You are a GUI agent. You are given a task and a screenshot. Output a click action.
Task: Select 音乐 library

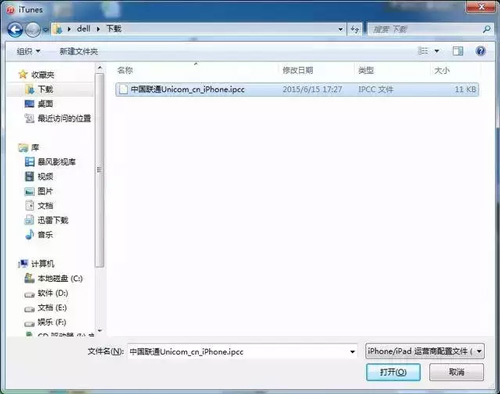[45, 235]
